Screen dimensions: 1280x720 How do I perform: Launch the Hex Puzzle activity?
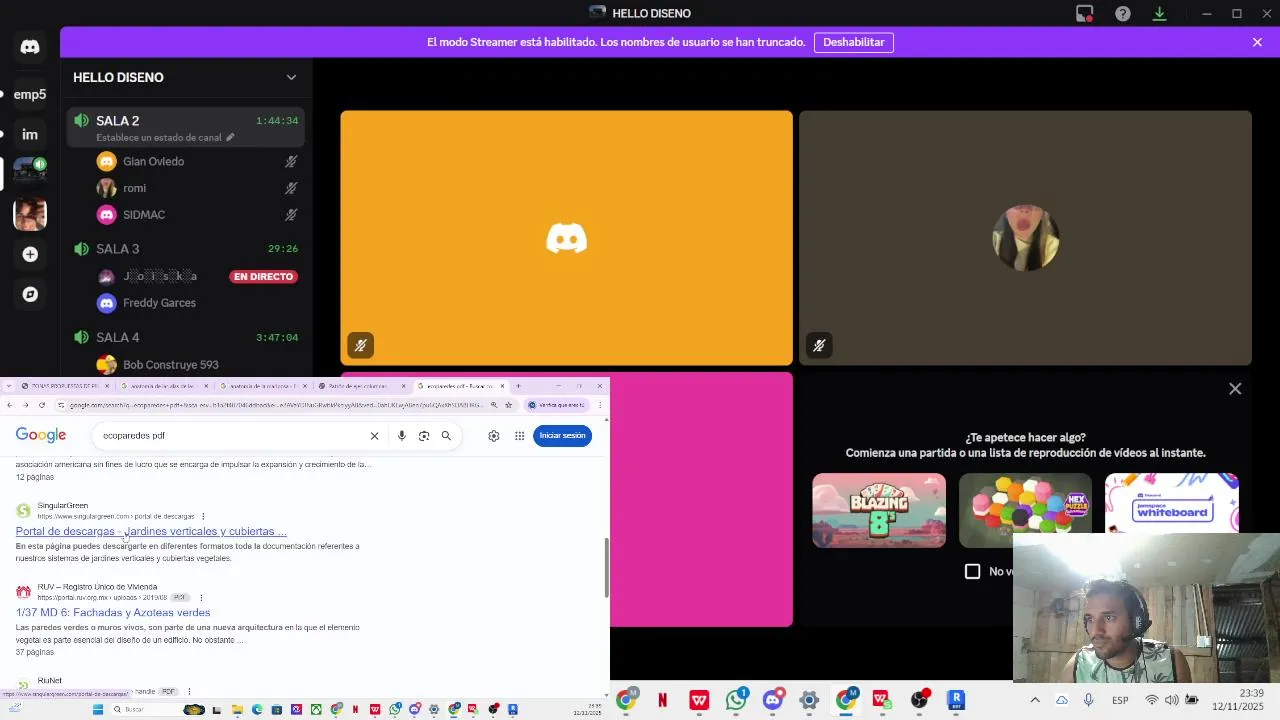coord(1025,510)
